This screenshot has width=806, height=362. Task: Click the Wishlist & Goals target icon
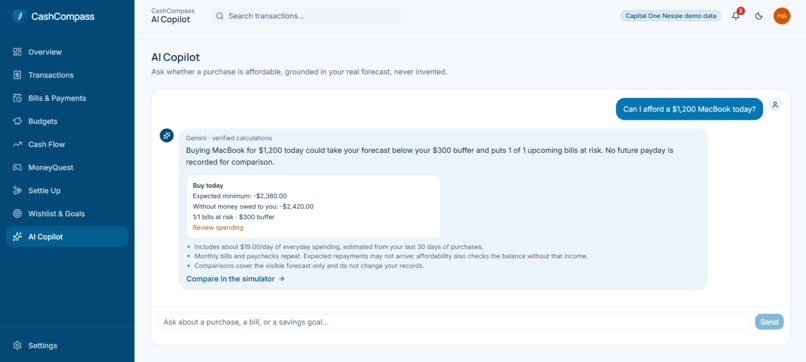pyautogui.click(x=17, y=213)
